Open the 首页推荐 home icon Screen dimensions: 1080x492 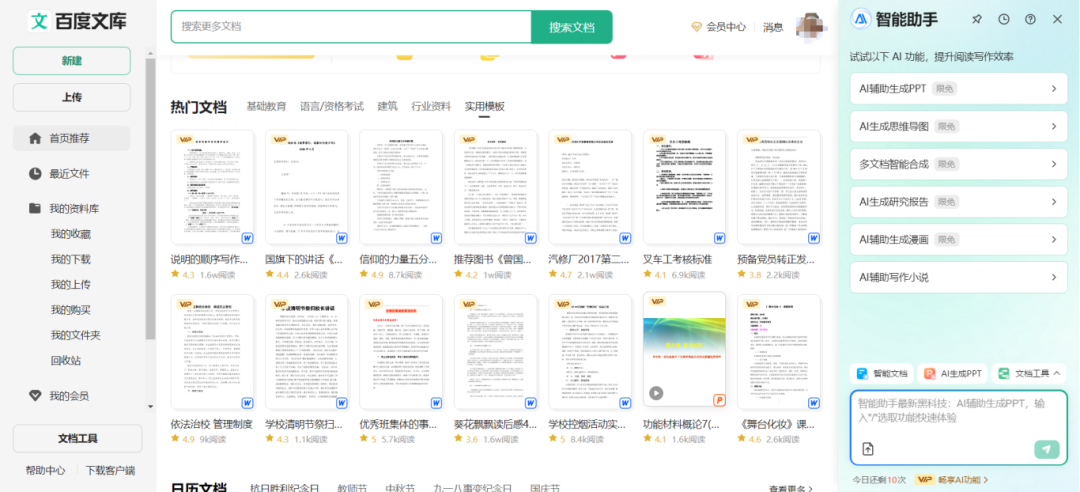click(35, 139)
